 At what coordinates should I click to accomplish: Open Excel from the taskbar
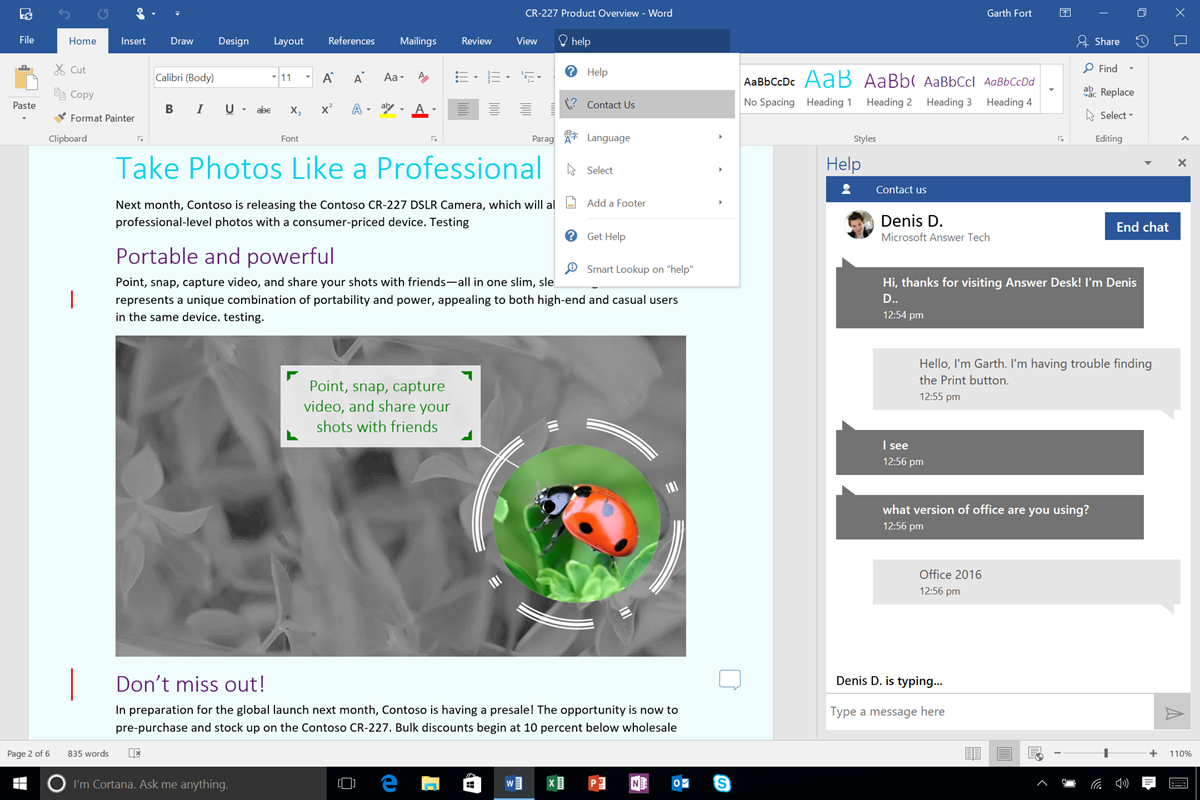(x=556, y=783)
